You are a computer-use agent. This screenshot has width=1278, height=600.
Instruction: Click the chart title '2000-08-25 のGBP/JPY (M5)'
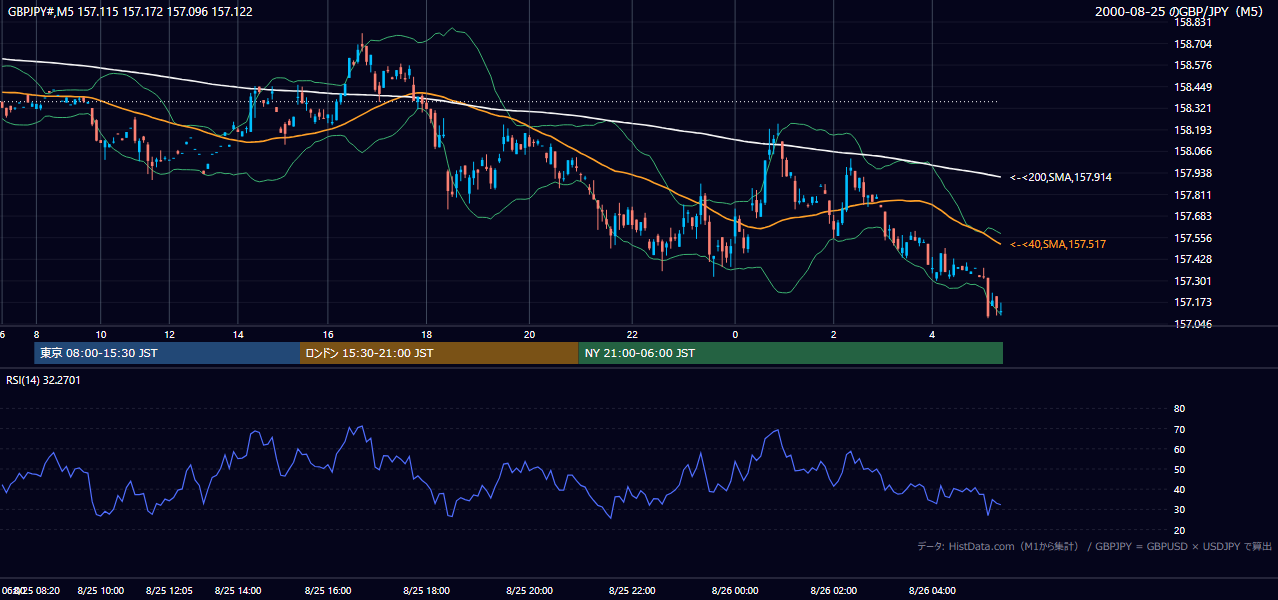click(1181, 12)
